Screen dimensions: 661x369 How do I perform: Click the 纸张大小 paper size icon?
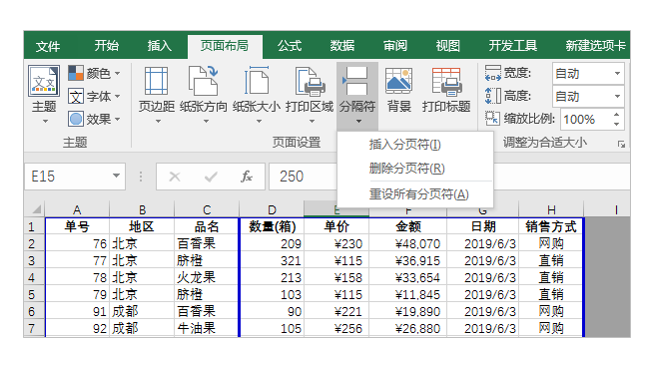click(x=256, y=81)
